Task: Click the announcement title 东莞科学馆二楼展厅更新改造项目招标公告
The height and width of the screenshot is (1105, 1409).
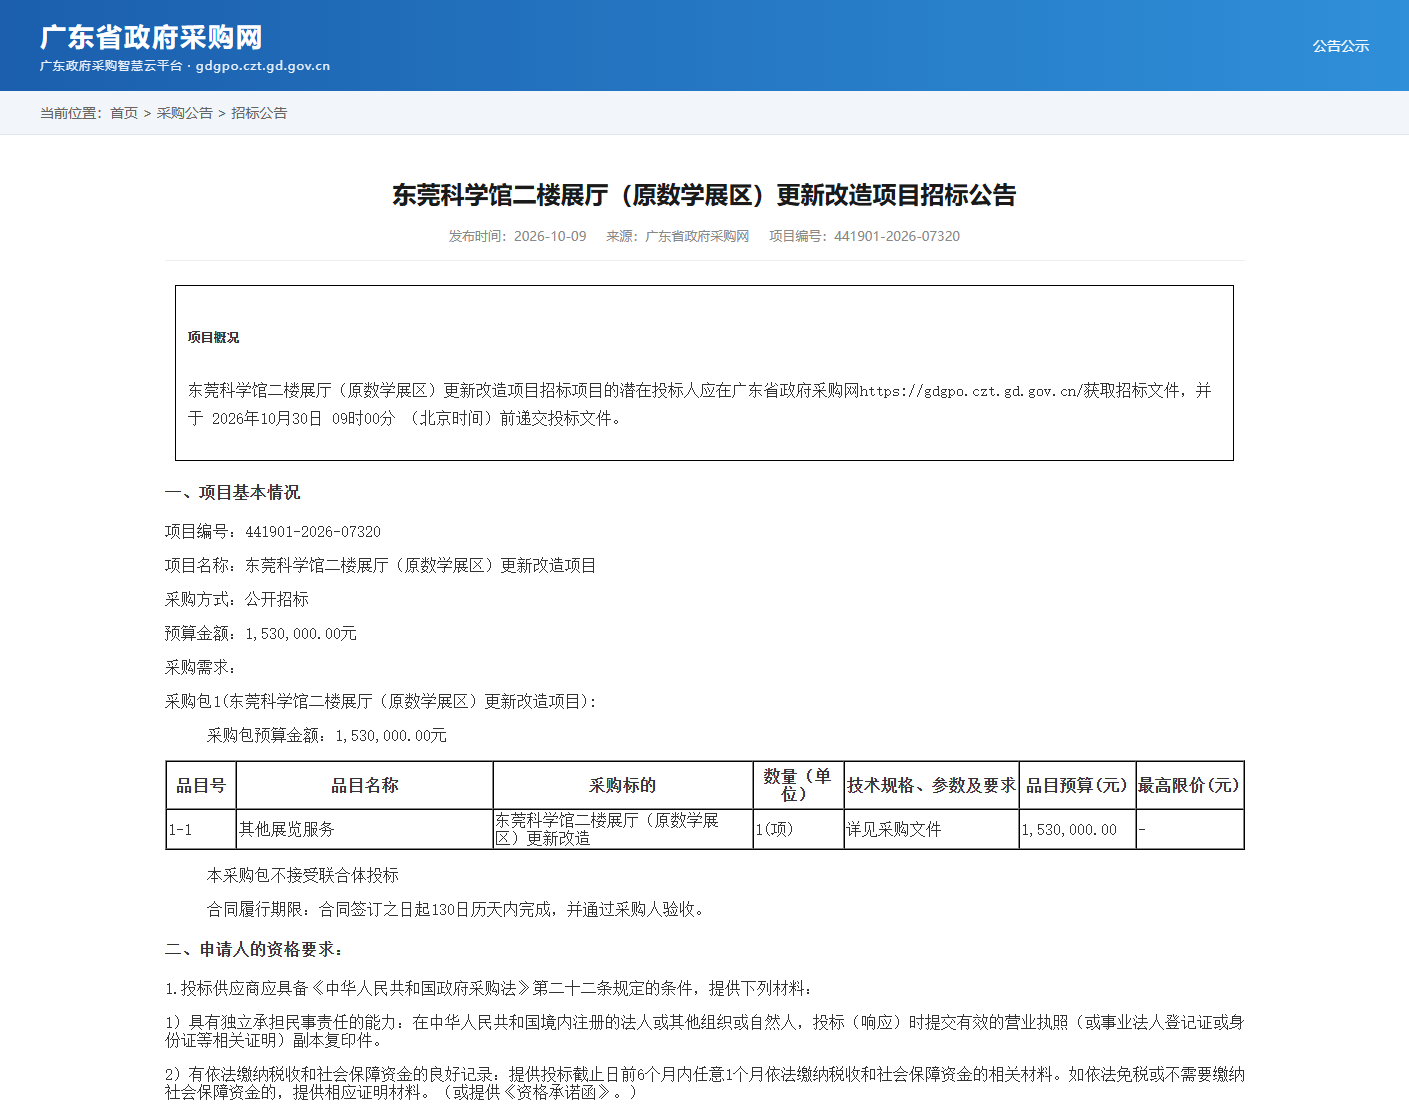Action: click(704, 195)
